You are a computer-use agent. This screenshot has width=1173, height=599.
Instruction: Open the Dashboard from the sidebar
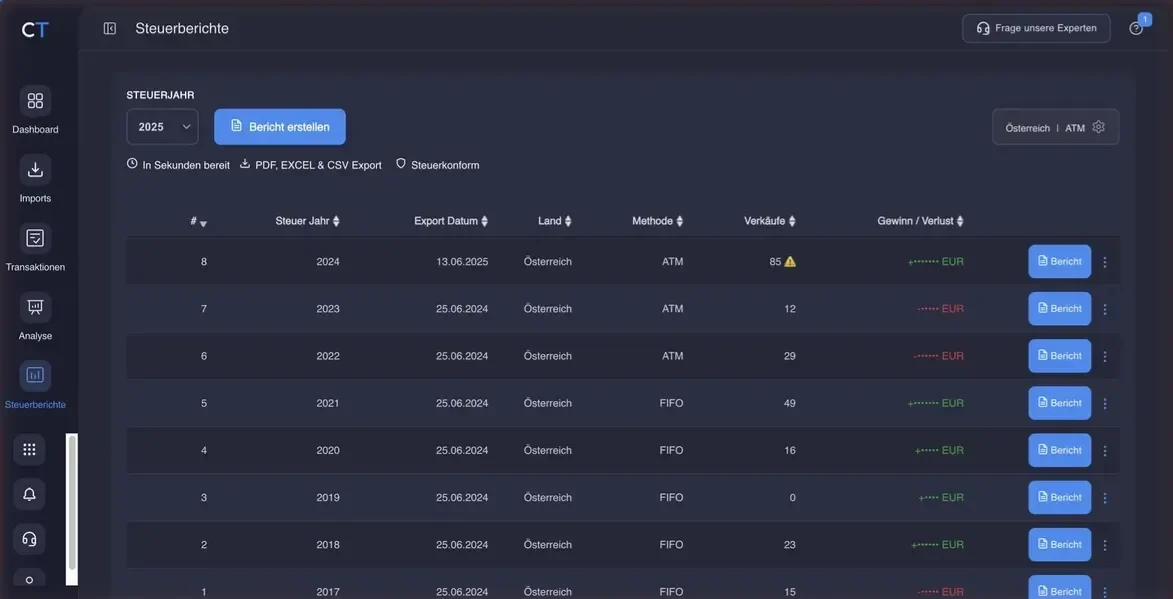(x=35, y=101)
